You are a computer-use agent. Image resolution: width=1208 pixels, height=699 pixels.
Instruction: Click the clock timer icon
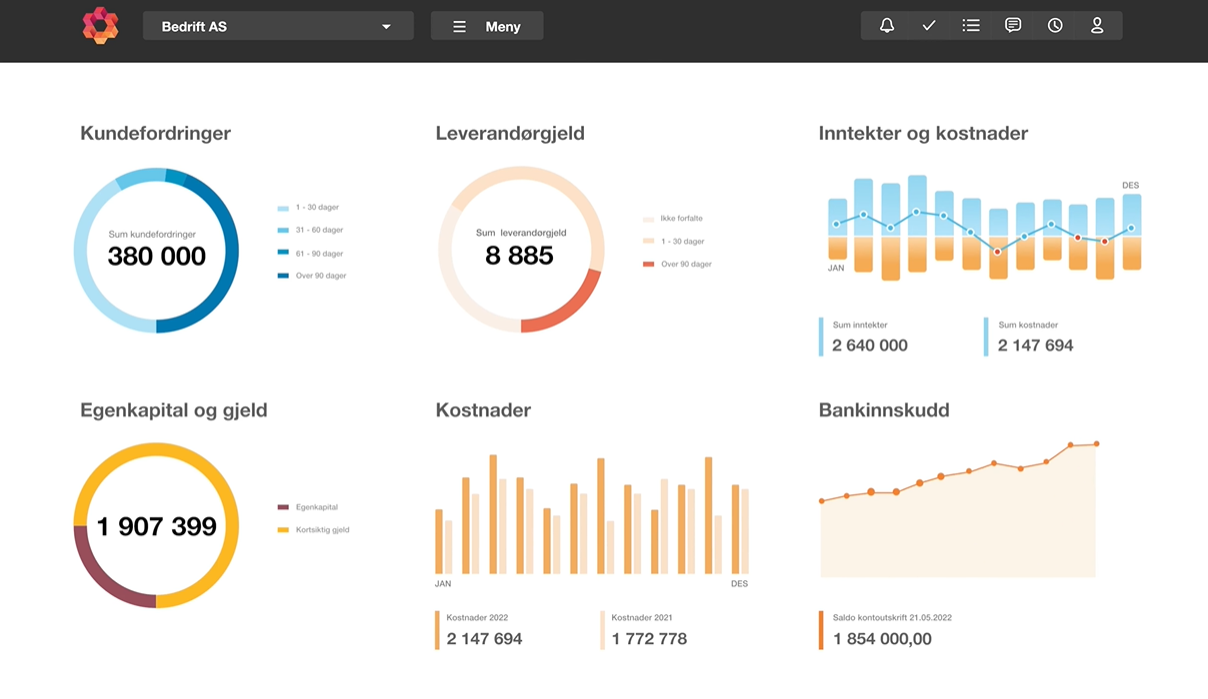coord(1055,26)
